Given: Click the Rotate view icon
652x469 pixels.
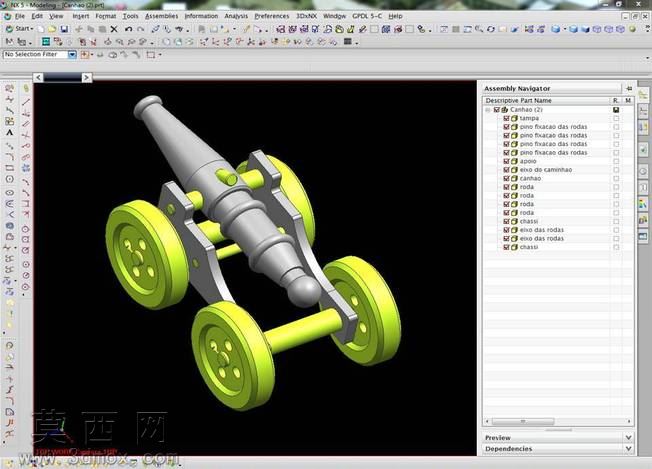Looking at the screenshot, I should 491,29.
